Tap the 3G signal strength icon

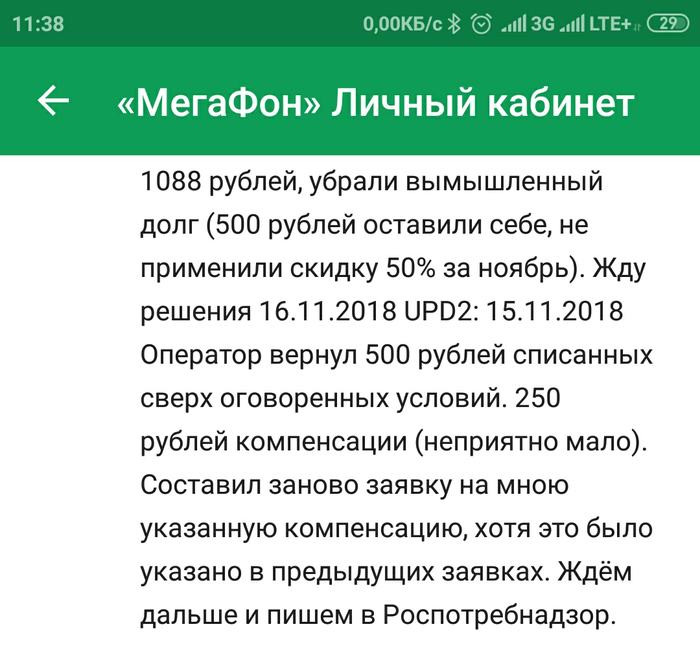tap(528, 24)
